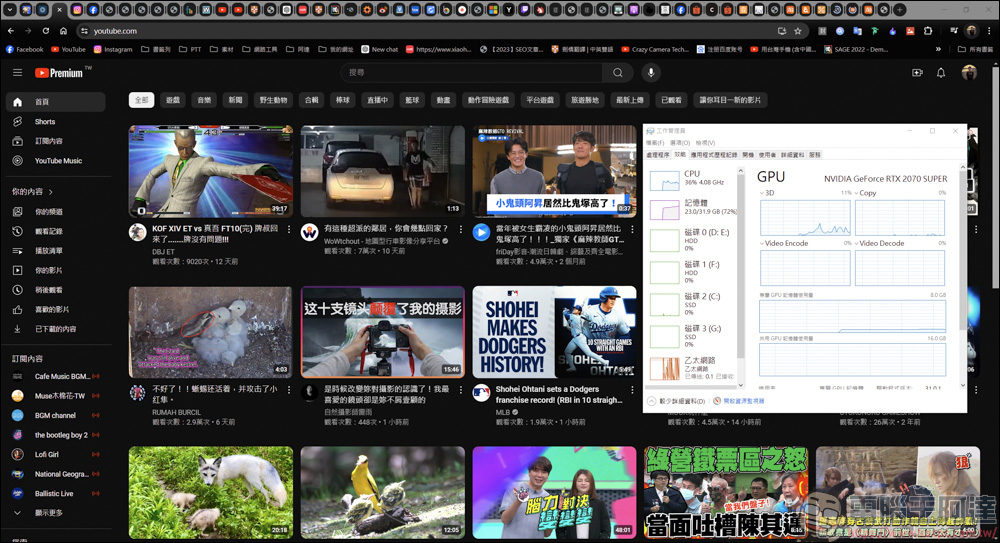Select the 野生動物 filter chip
Image resolution: width=1000 pixels, height=543 pixels.
[x=273, y=100]
